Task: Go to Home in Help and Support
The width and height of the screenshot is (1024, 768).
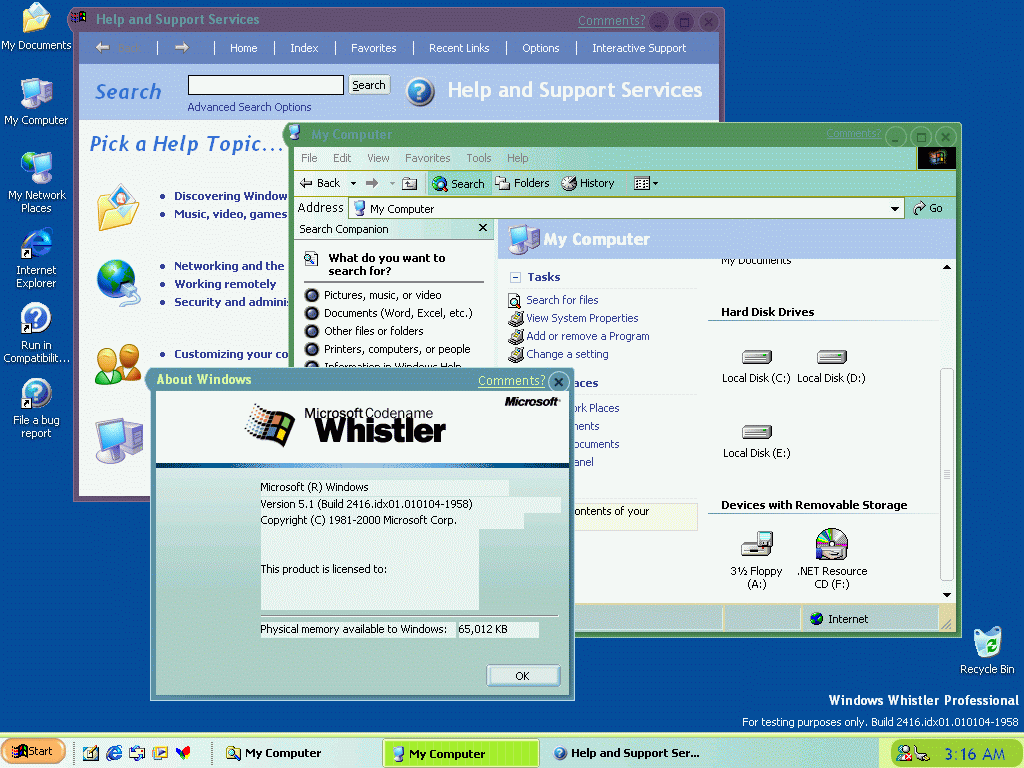Action: click(244, 48)
